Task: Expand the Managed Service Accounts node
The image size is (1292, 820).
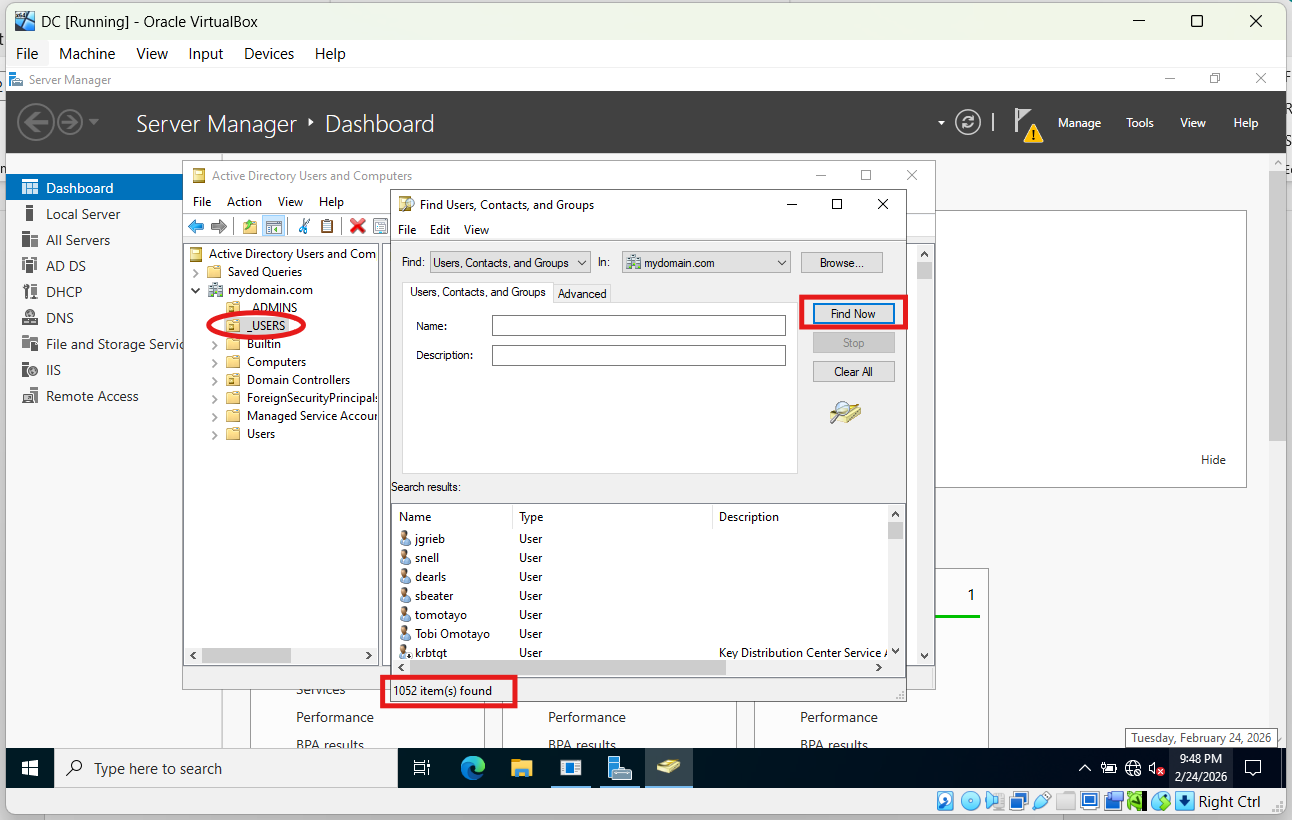Action: [x=214, y=416]
